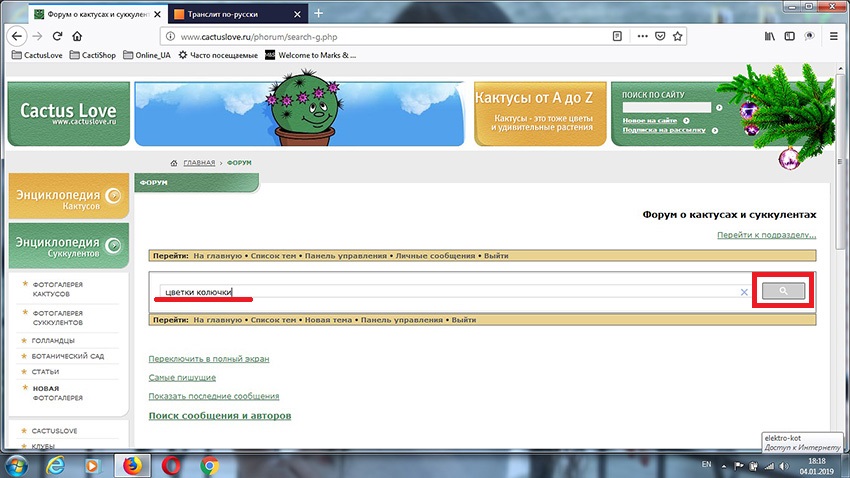Open the Firefox hamburger menu
850x478 pixels.
pos(833,36)
